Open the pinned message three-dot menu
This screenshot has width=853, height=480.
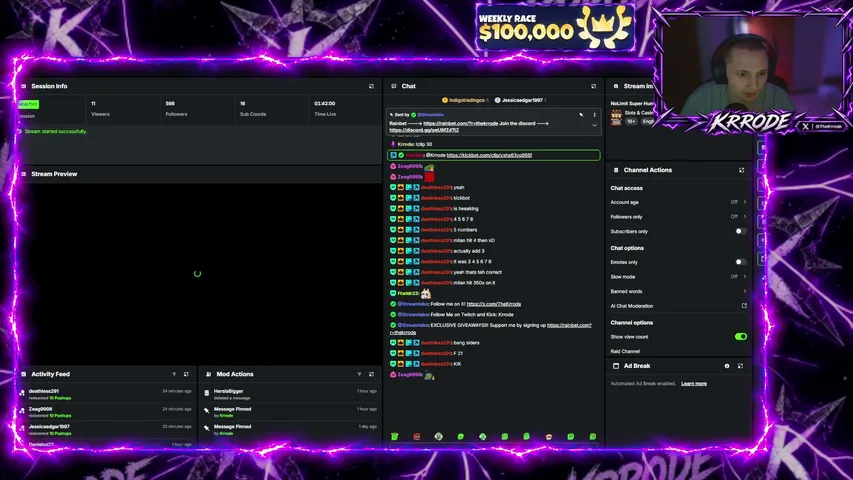pyautogui.click(x=594, y=115)
